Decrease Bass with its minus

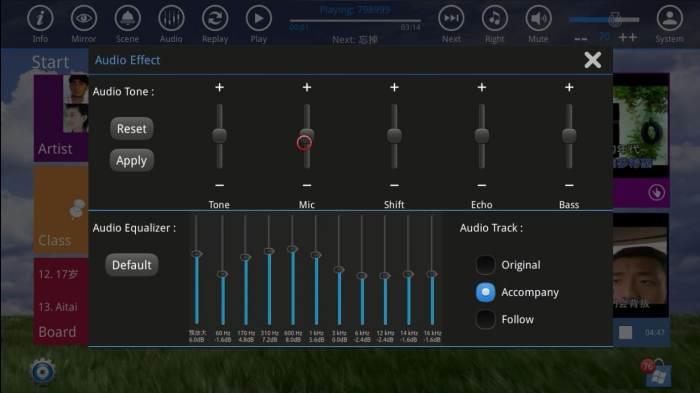(x=569, y=185)
